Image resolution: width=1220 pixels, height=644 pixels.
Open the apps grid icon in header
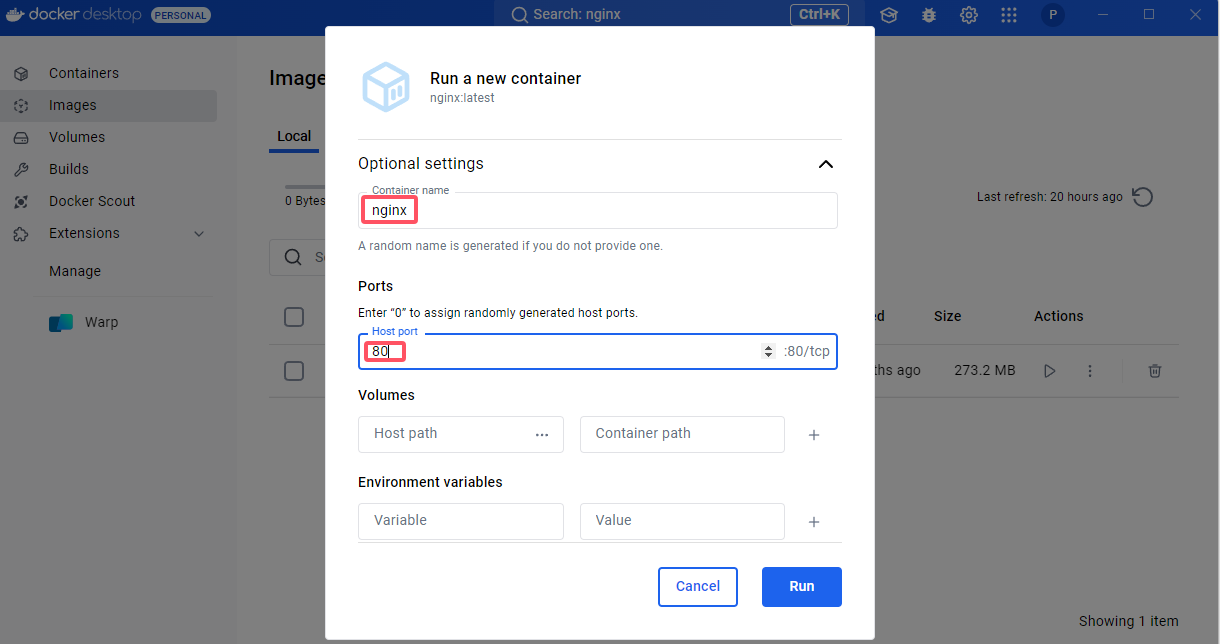coord(1009,15)
